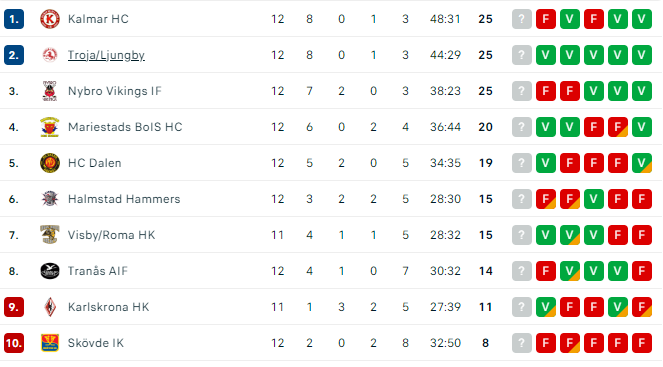
Task: Click the Halmstad Hammers team logo
Action: tap(49, 199)
